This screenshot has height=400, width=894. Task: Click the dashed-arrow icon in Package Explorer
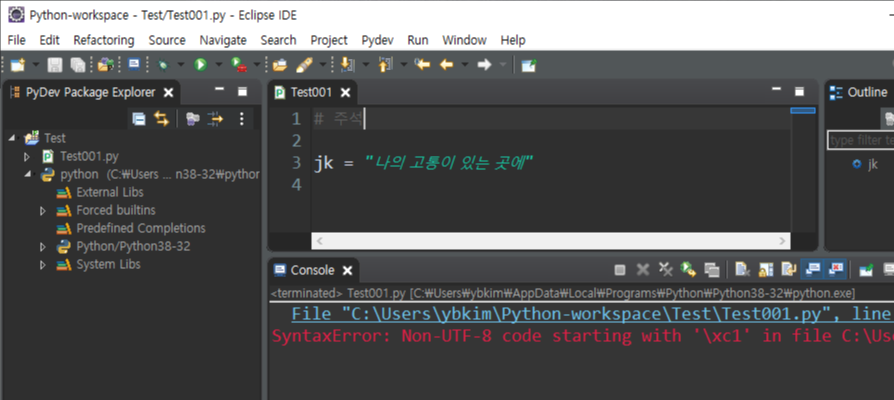pos(216,119)
